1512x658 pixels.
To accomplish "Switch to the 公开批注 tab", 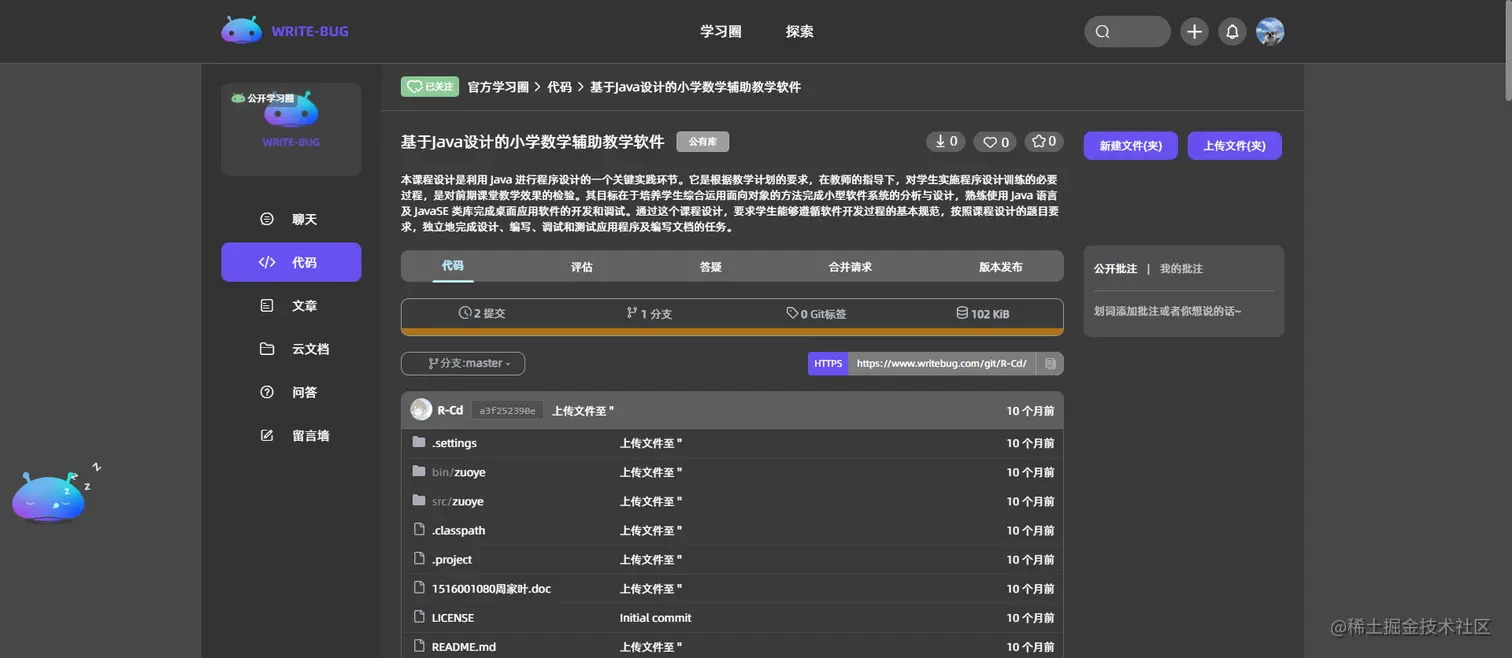I will (1115, 269).
